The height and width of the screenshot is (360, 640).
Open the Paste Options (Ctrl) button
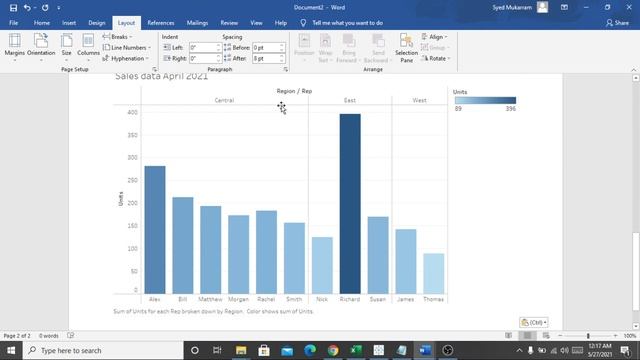tap(533, 322)
